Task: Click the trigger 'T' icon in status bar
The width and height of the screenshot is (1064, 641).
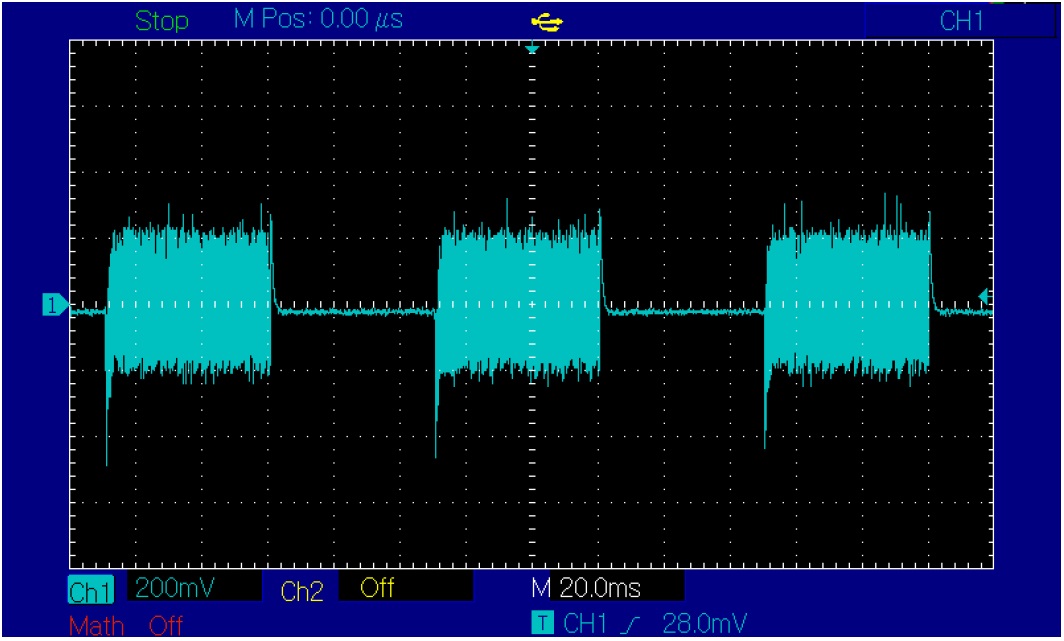Action: point(542,624)
